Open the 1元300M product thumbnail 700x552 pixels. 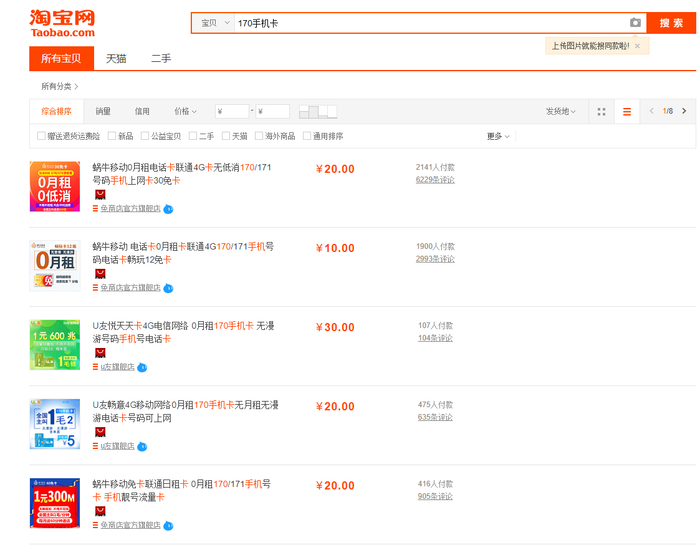pyautogui.click(x=55, y=503)
